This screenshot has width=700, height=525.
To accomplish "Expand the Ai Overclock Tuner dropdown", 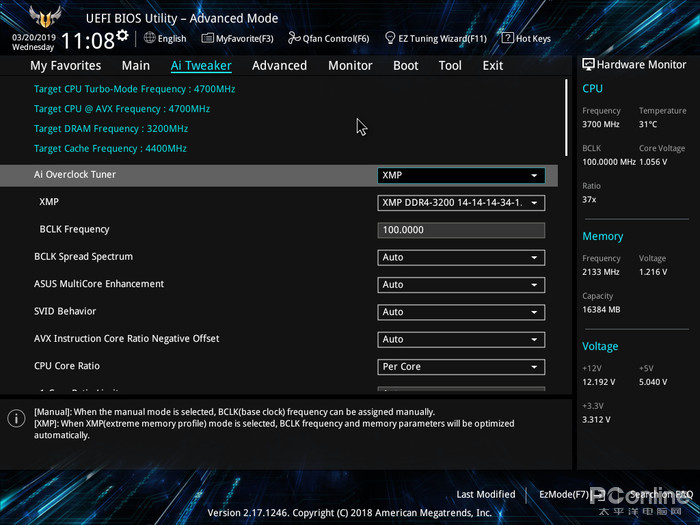I will [x=461, y=175].
